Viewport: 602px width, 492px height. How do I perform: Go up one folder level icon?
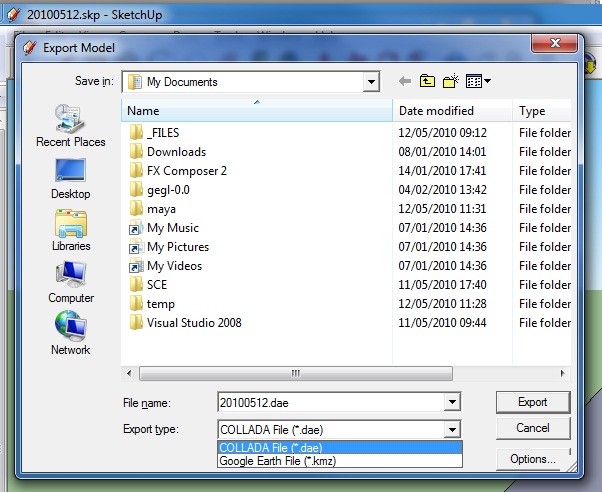click(428, 82)
